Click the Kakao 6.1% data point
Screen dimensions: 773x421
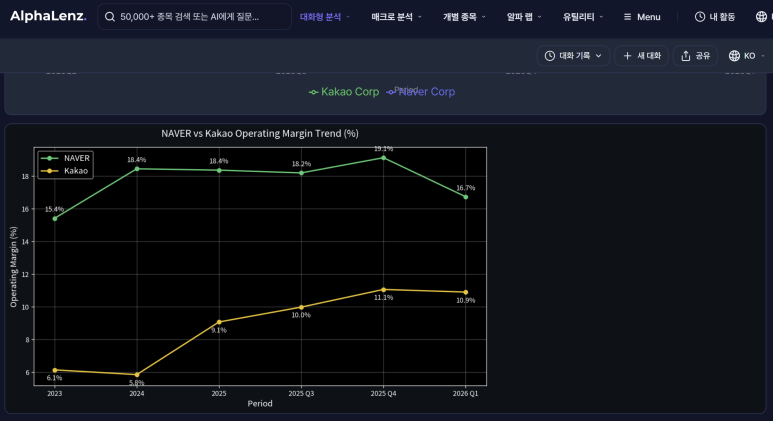click(x=55, y=370)
